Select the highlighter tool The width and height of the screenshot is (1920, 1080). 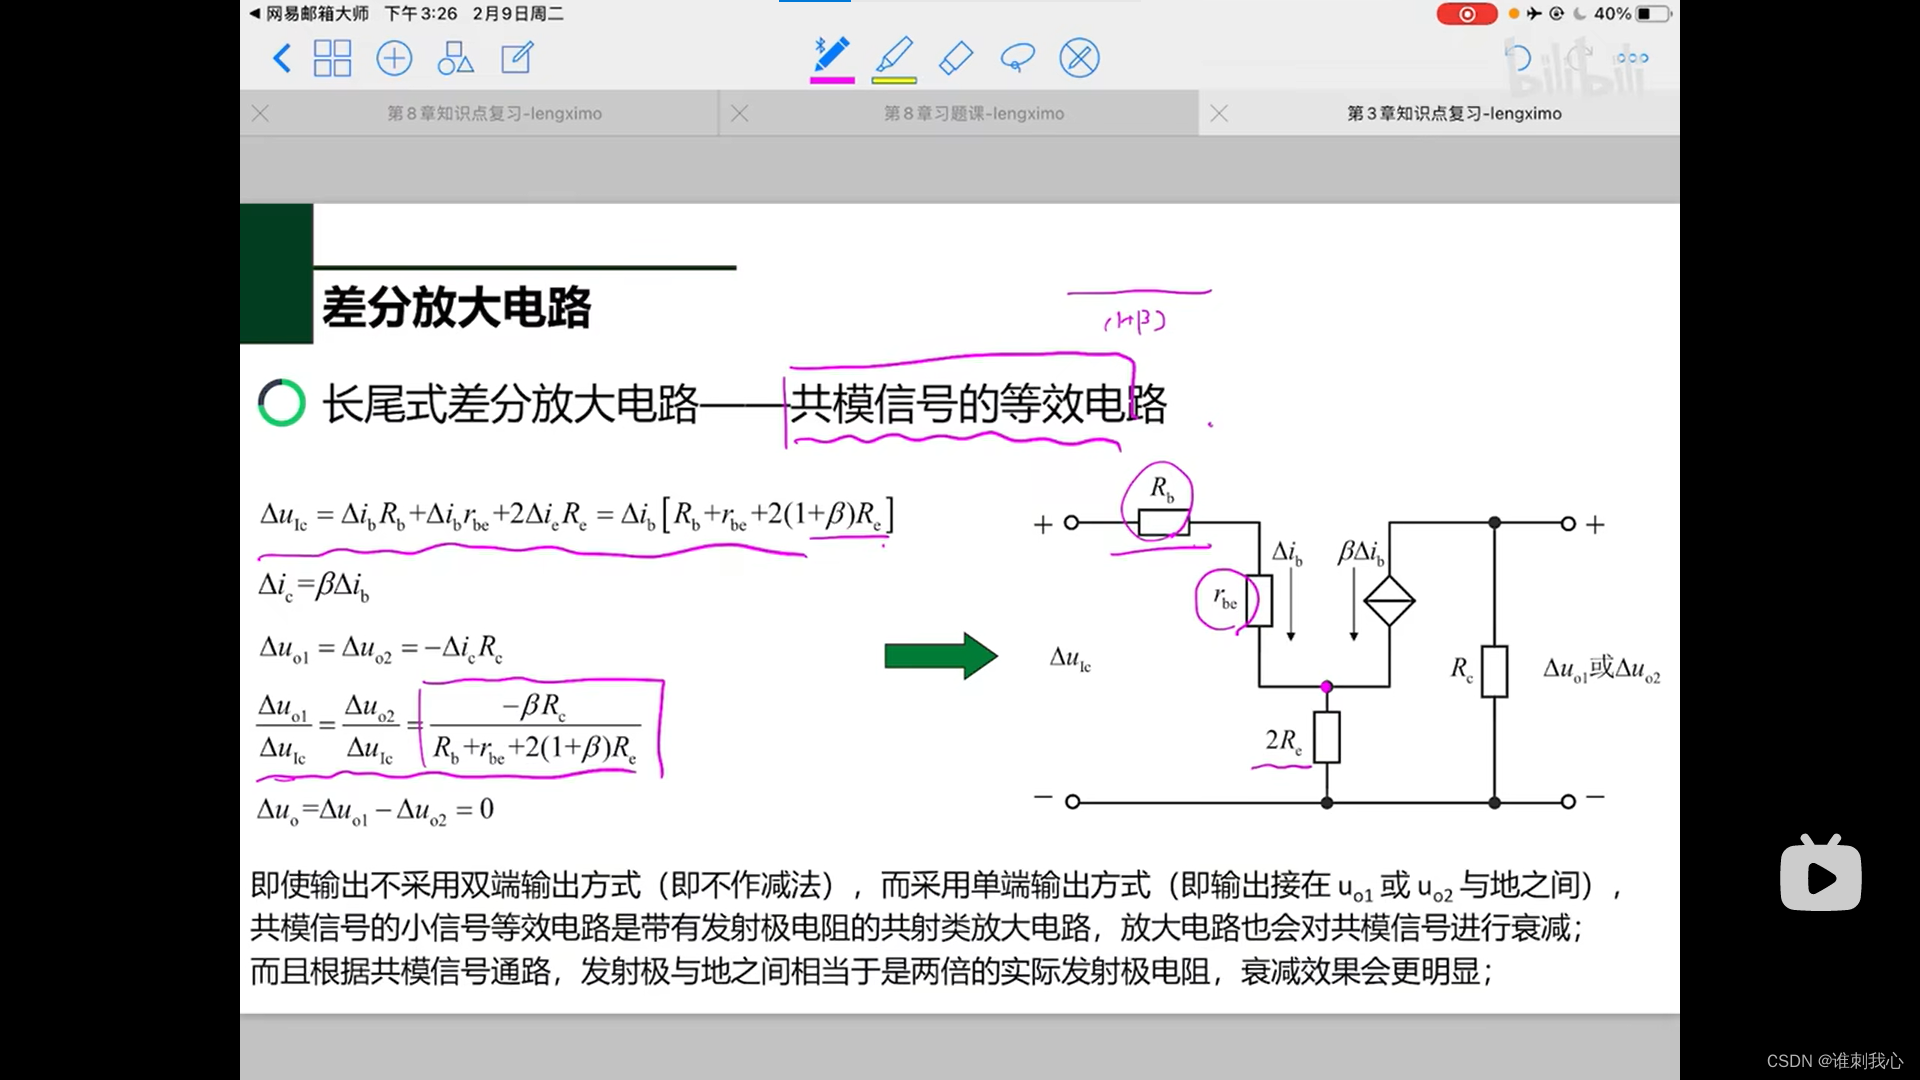pyautogui.click(x=894, y=55)
